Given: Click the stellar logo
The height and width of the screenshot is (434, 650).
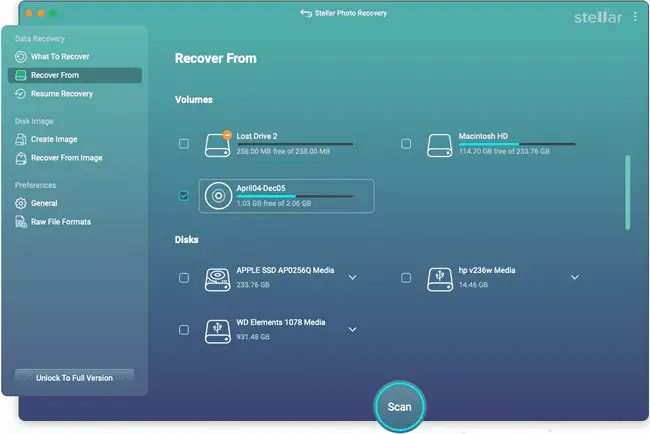Looking at the screenshot, I should pyautogui.click(x=598, y=17).
